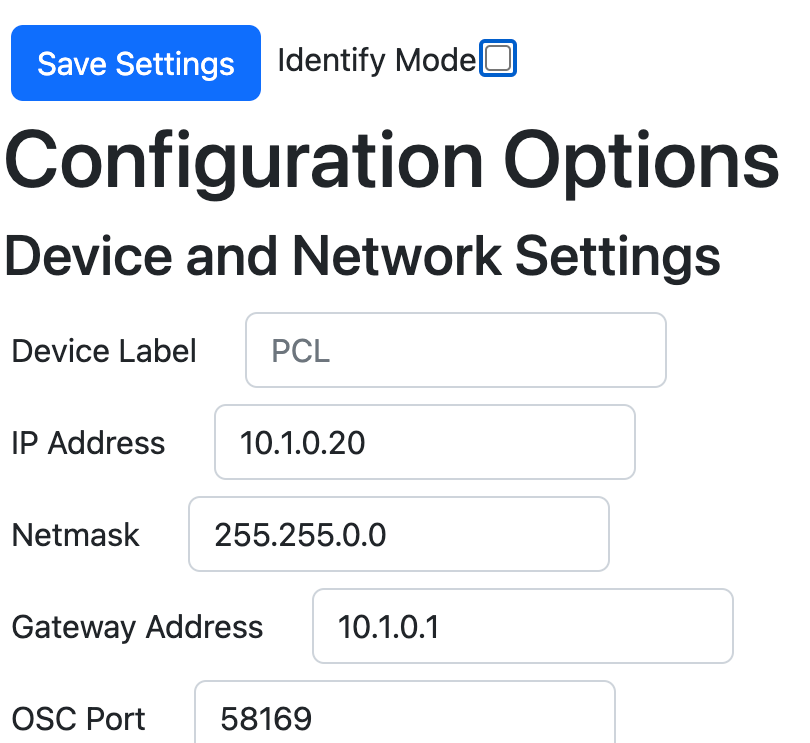Click the Save Settings button
The width and height of the screenshot is (810, 743).
(x=136, y=63)
